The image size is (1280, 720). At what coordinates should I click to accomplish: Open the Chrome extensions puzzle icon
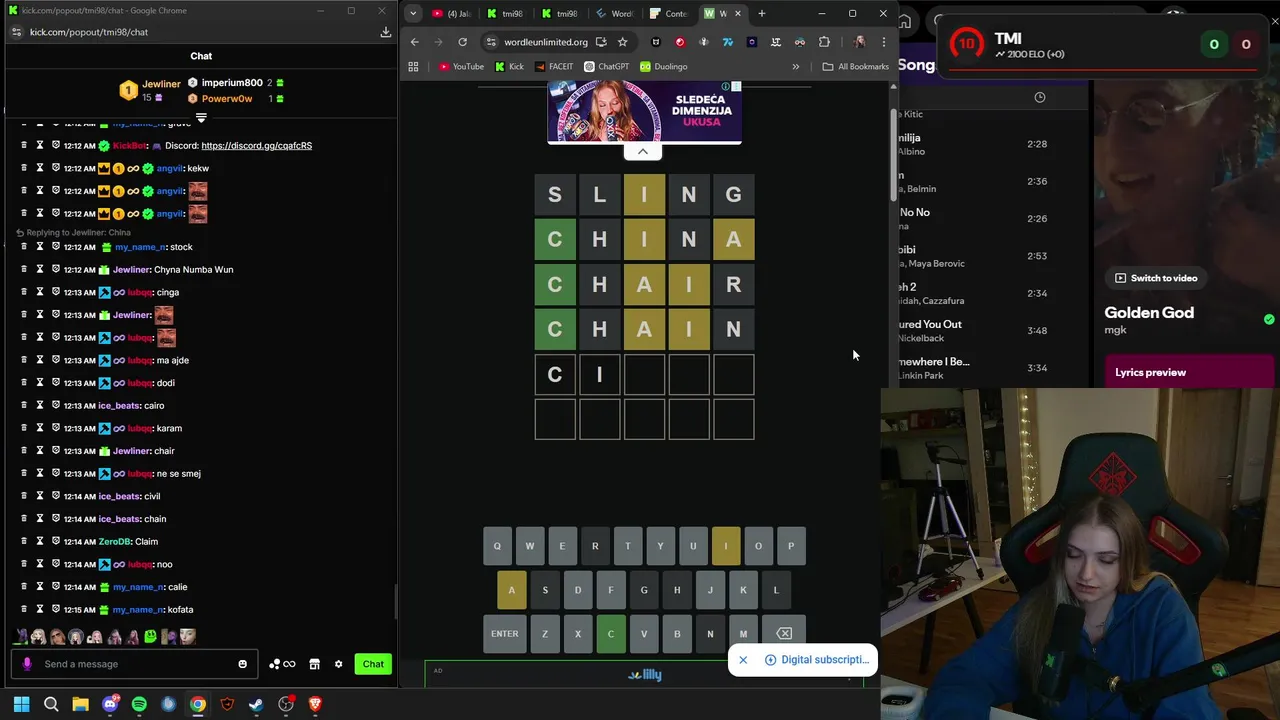coord(824,42)
